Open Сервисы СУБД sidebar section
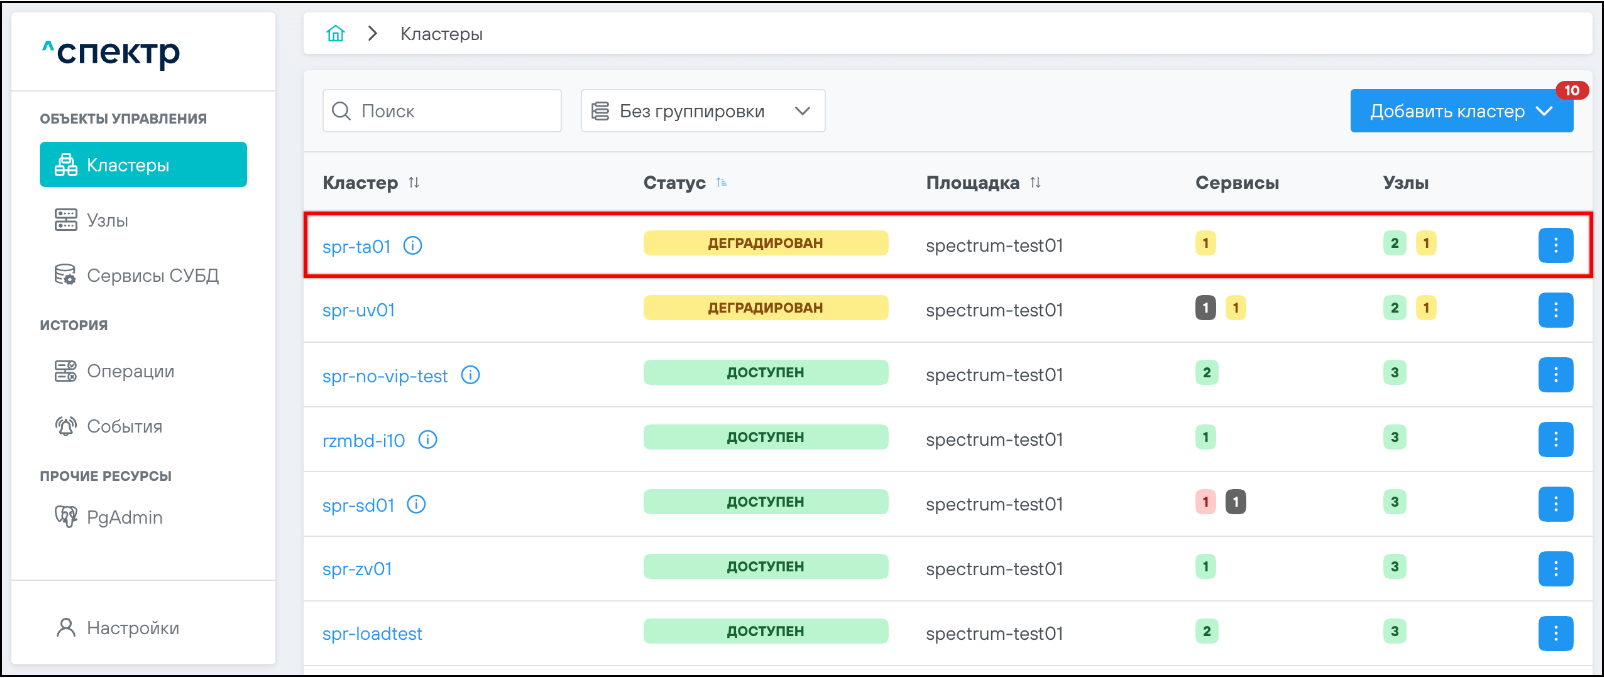1604x678 pixels. pyautogui.click(x=152, y=275)
